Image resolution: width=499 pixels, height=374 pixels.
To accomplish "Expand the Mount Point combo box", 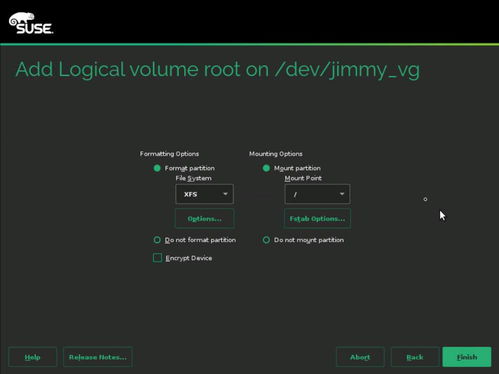I will [317, 194].
